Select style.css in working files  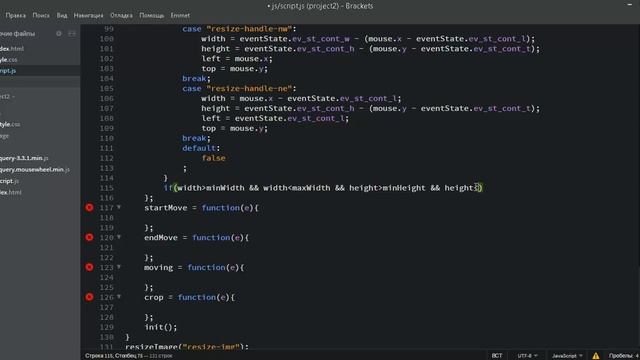pyautogui.click(x=9, y=60)
